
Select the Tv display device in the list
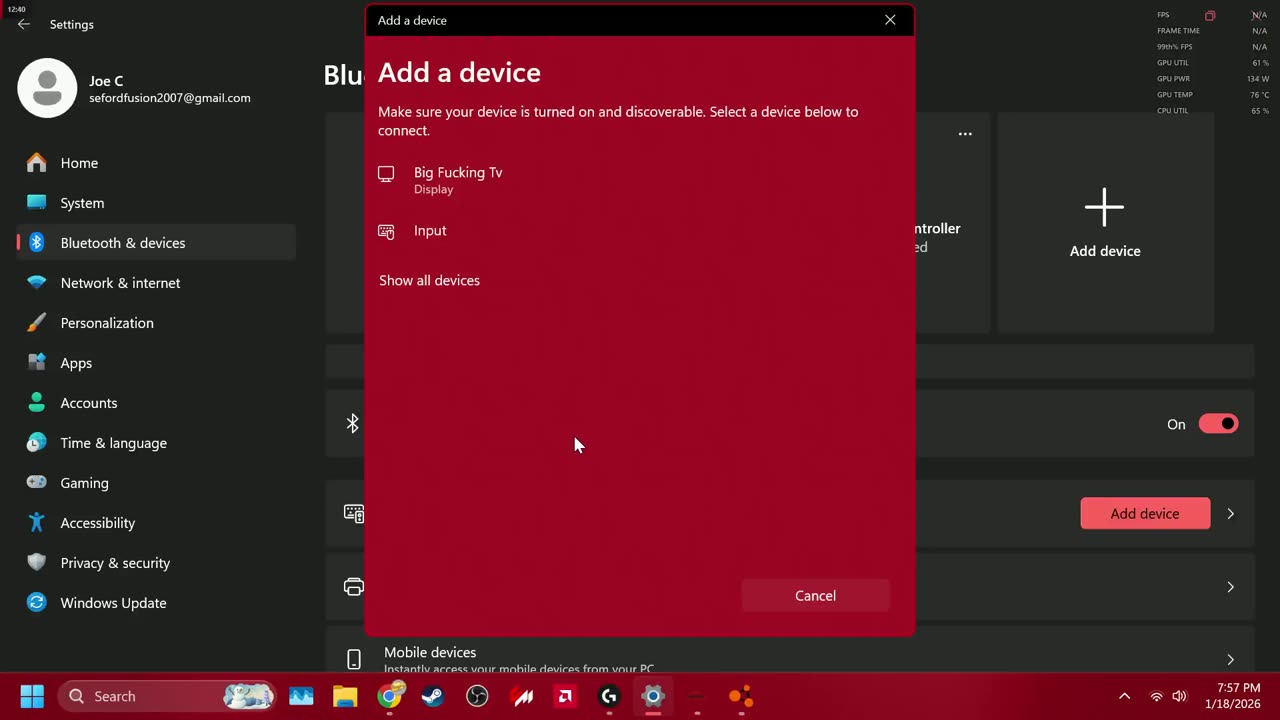tap(640, 180)
